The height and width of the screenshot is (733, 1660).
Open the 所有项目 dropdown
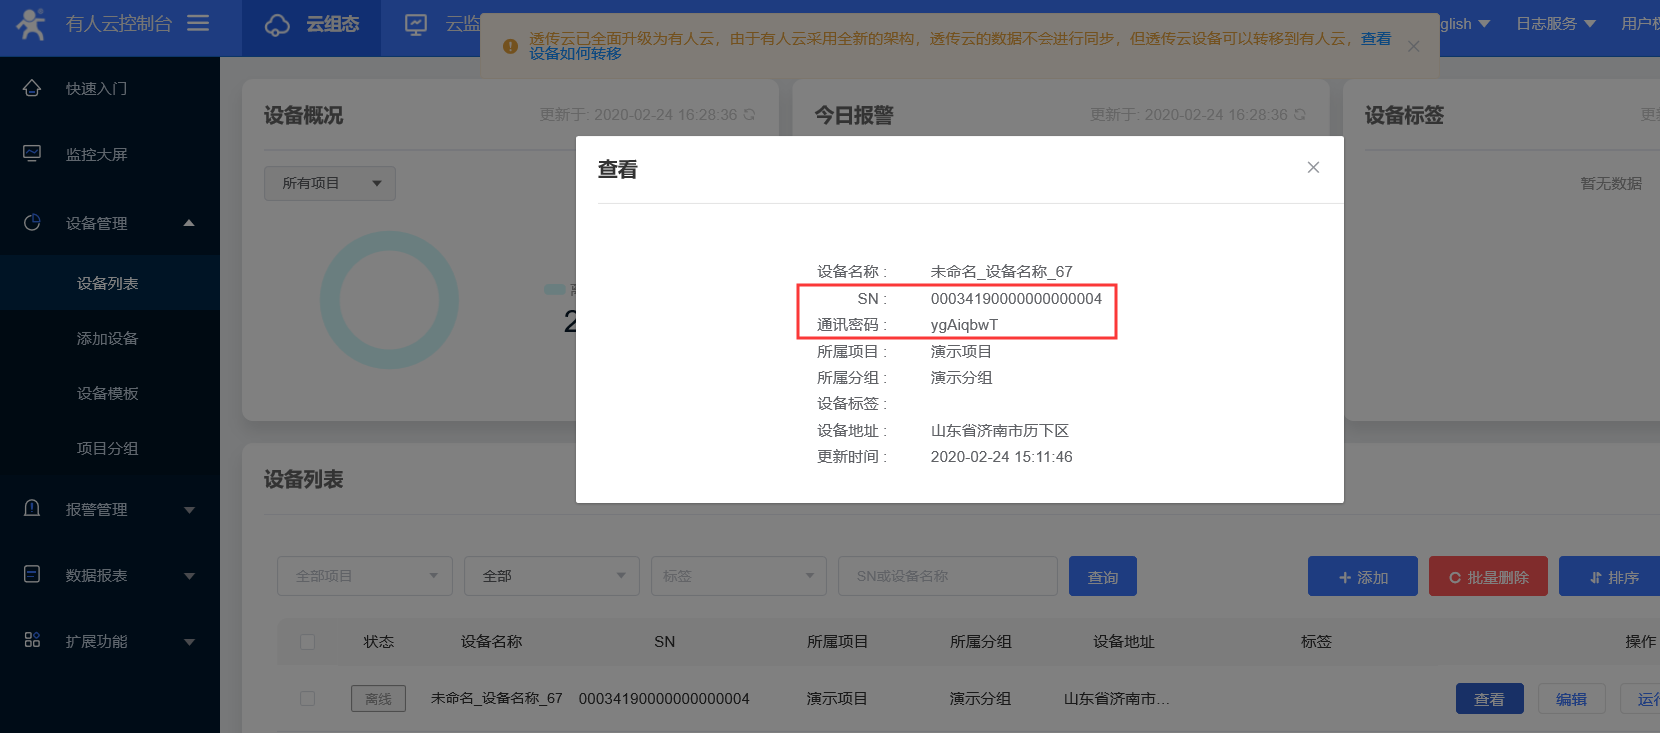tap(329, 183)
